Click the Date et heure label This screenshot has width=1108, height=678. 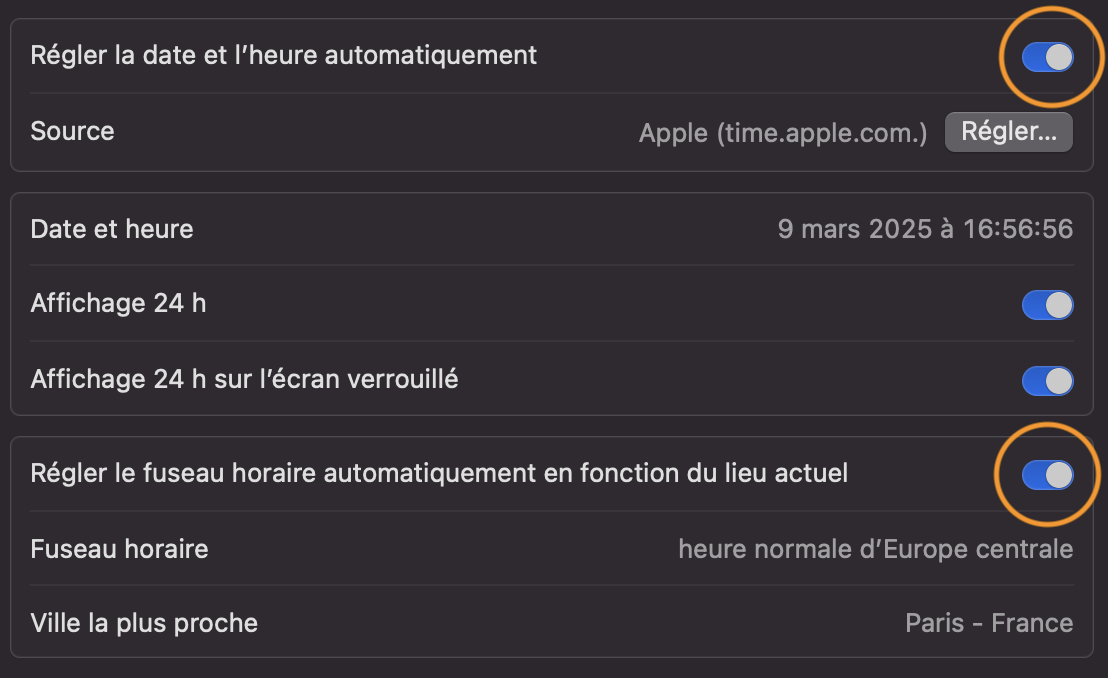(112, 229)
